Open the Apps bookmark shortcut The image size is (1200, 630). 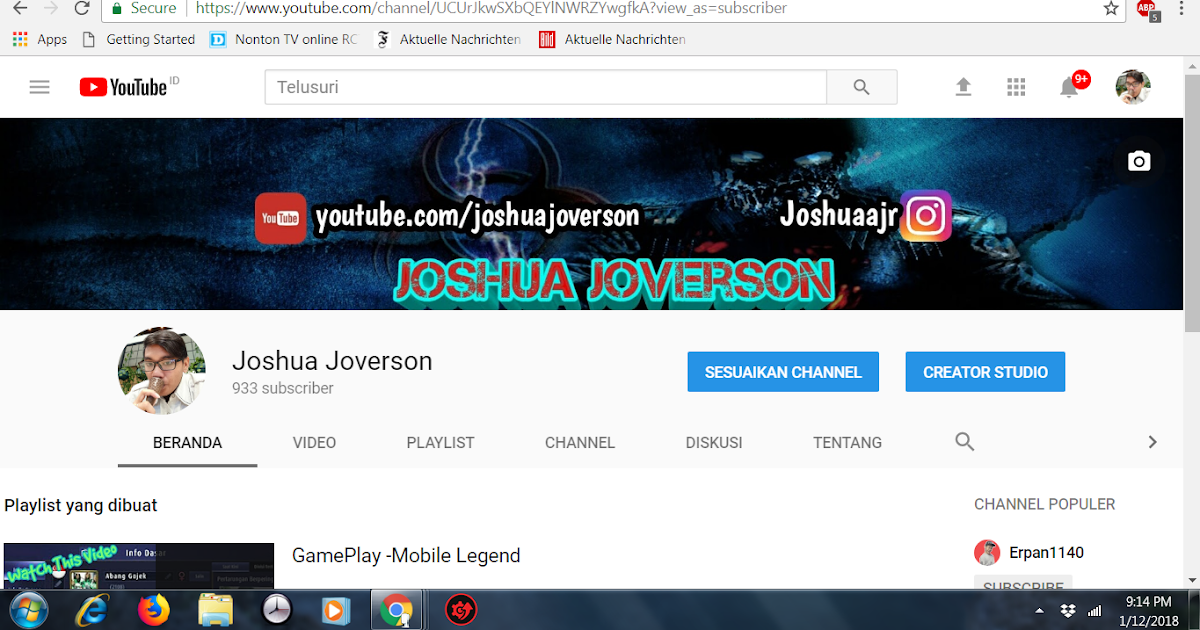point(40,39)
